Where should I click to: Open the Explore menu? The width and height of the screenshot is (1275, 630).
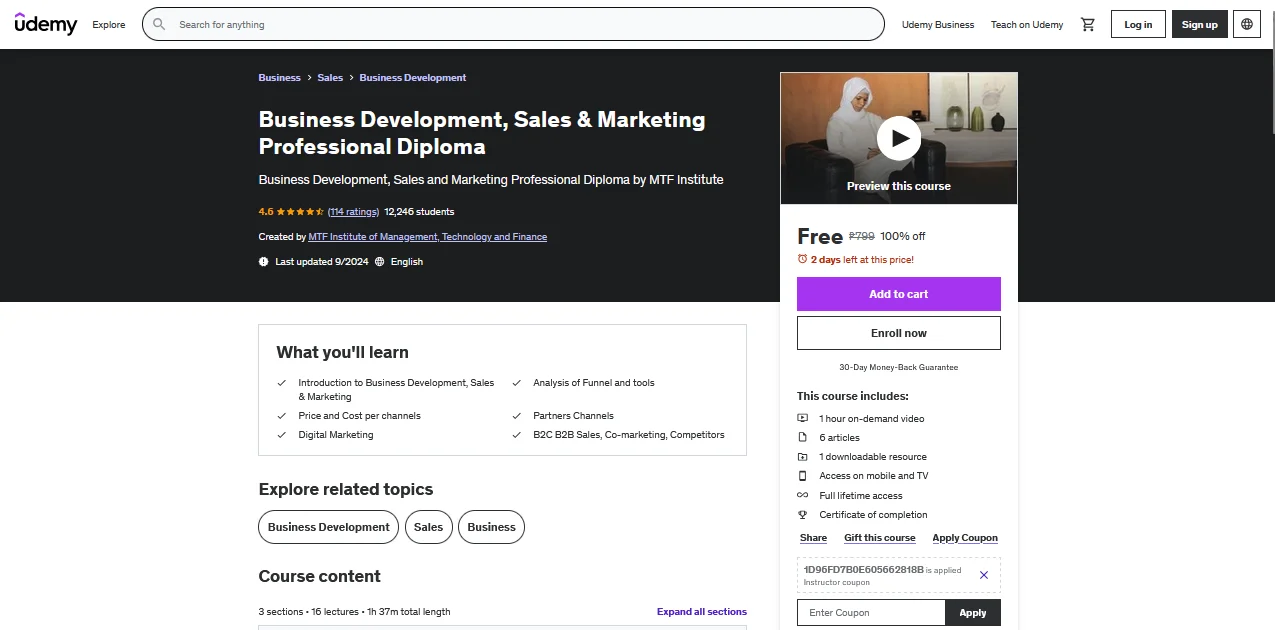click(x=109, y=24)
